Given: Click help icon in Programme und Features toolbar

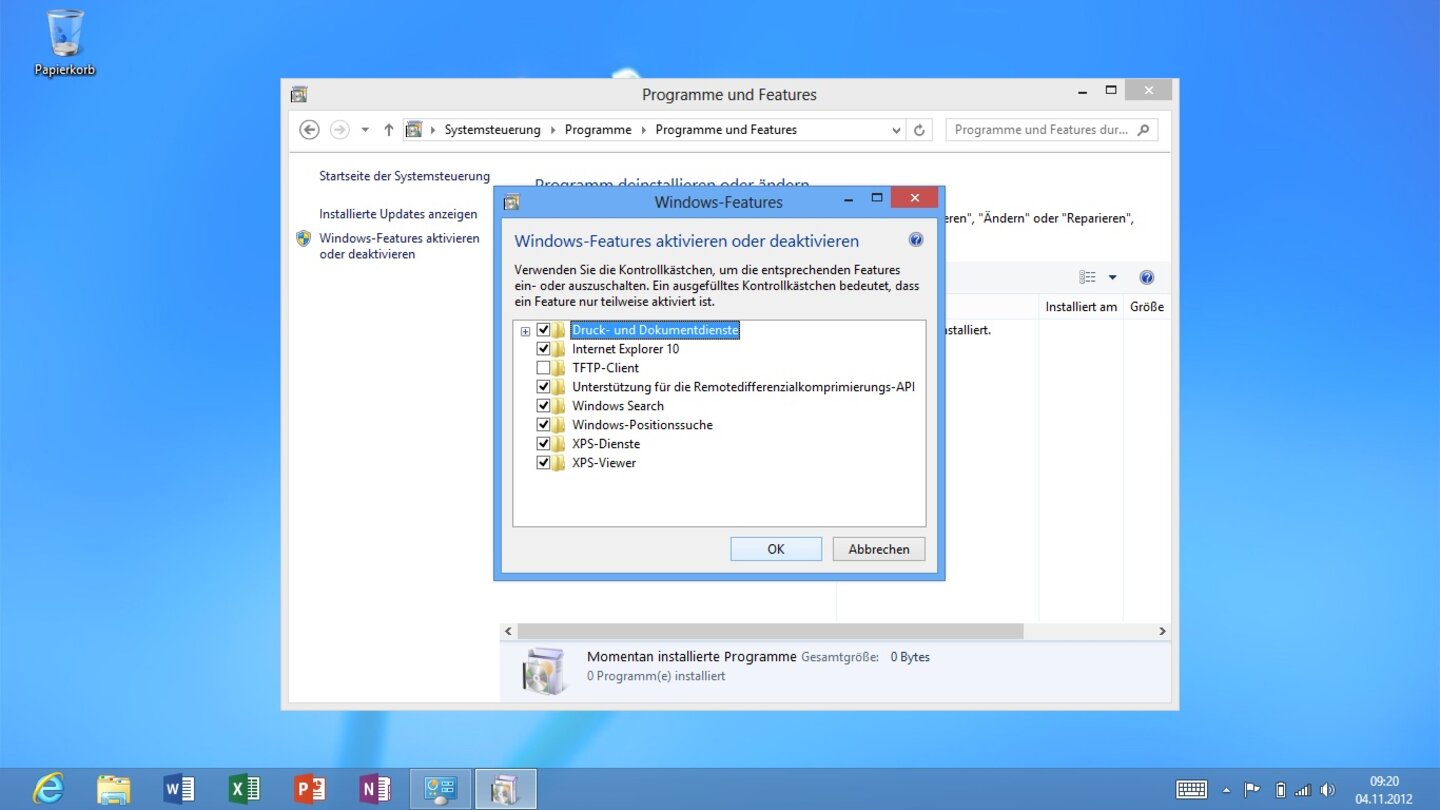Looking at the screenshot, I should 1147,277.
